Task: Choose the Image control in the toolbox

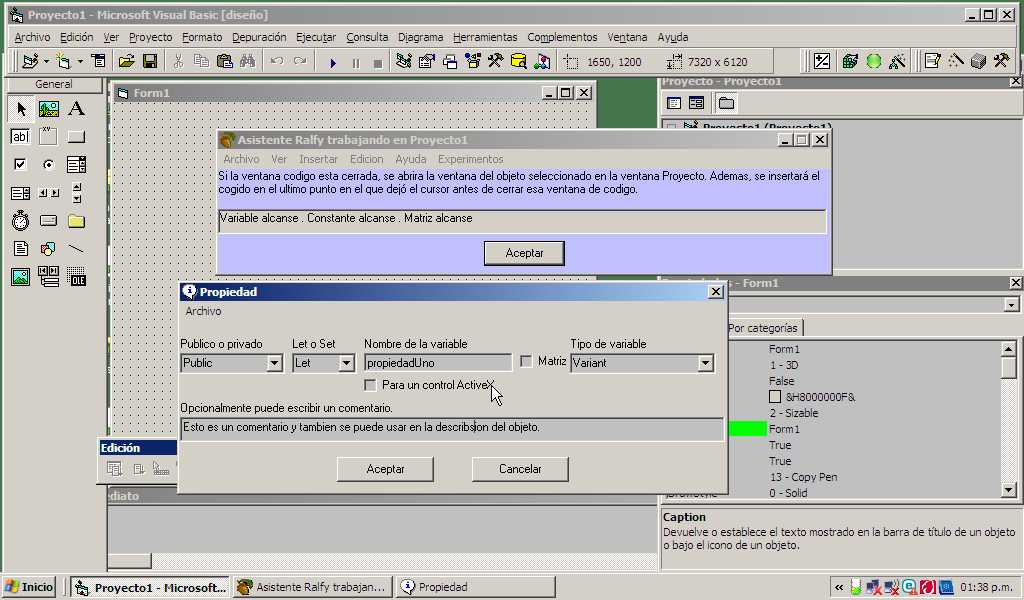Action: (21, 277)
